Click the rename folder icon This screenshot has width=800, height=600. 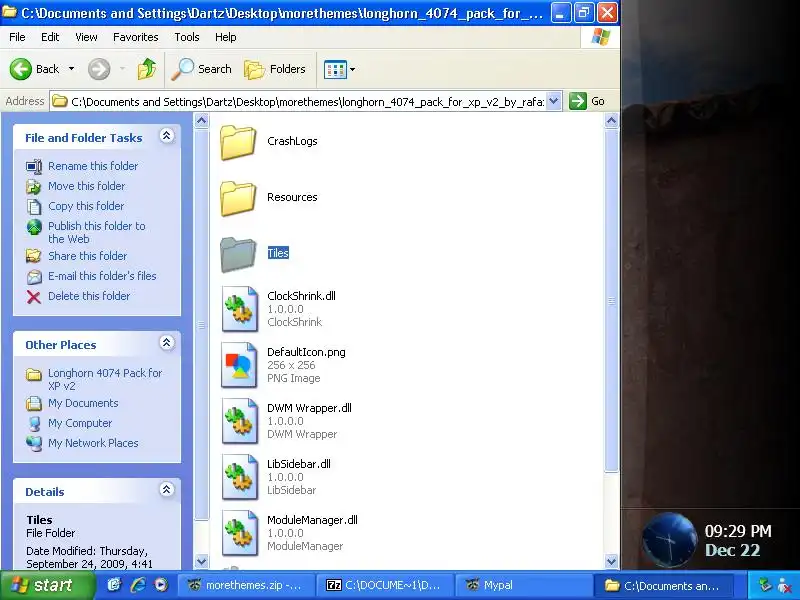coord(34,167)
